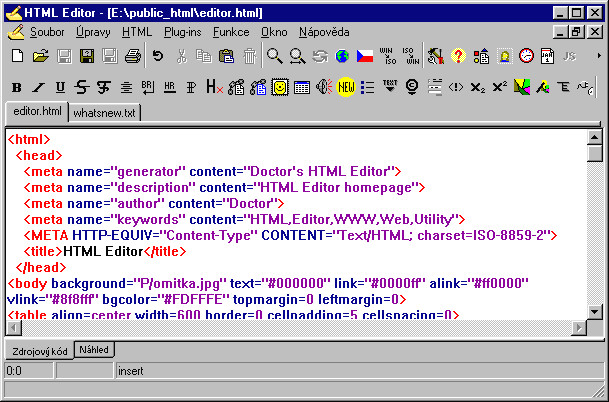Place cursor on the title HTML Editor line

click(x=104, y=252)
